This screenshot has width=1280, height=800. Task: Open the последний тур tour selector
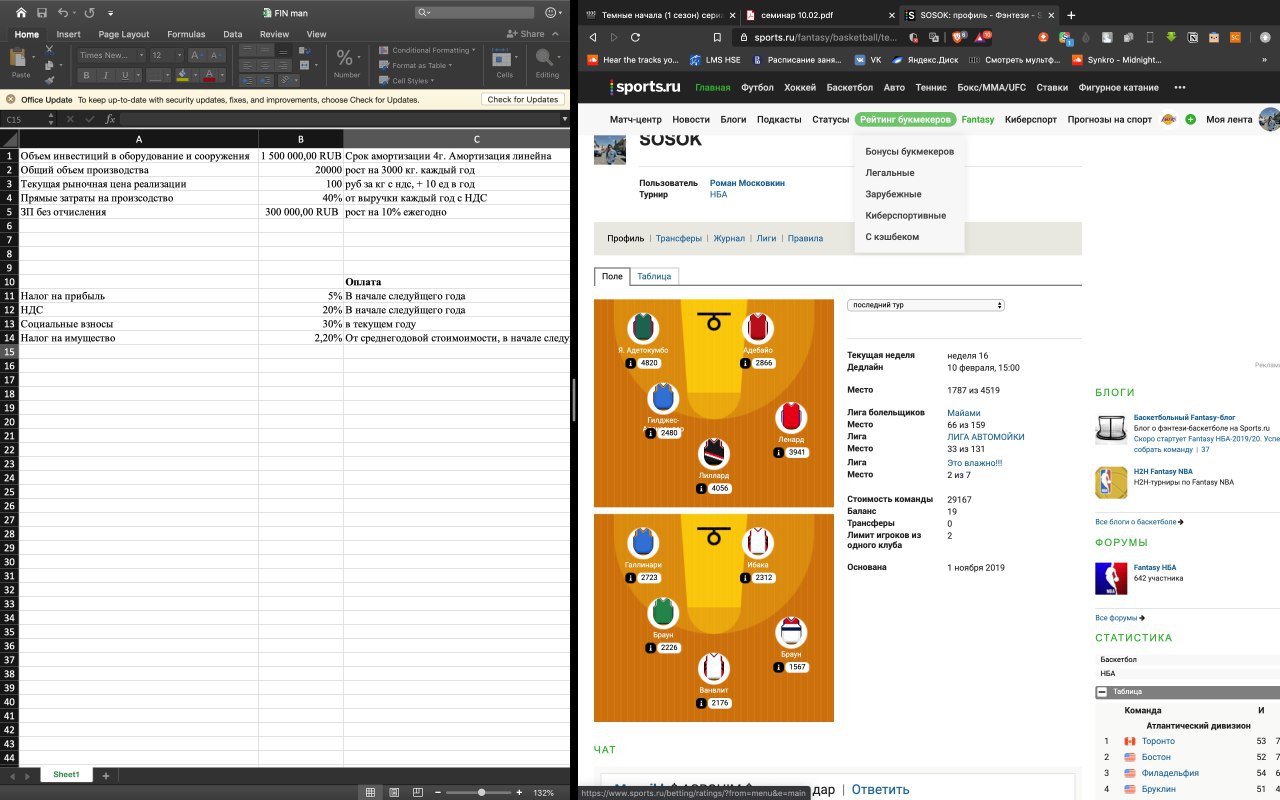[x=925, y=305]
